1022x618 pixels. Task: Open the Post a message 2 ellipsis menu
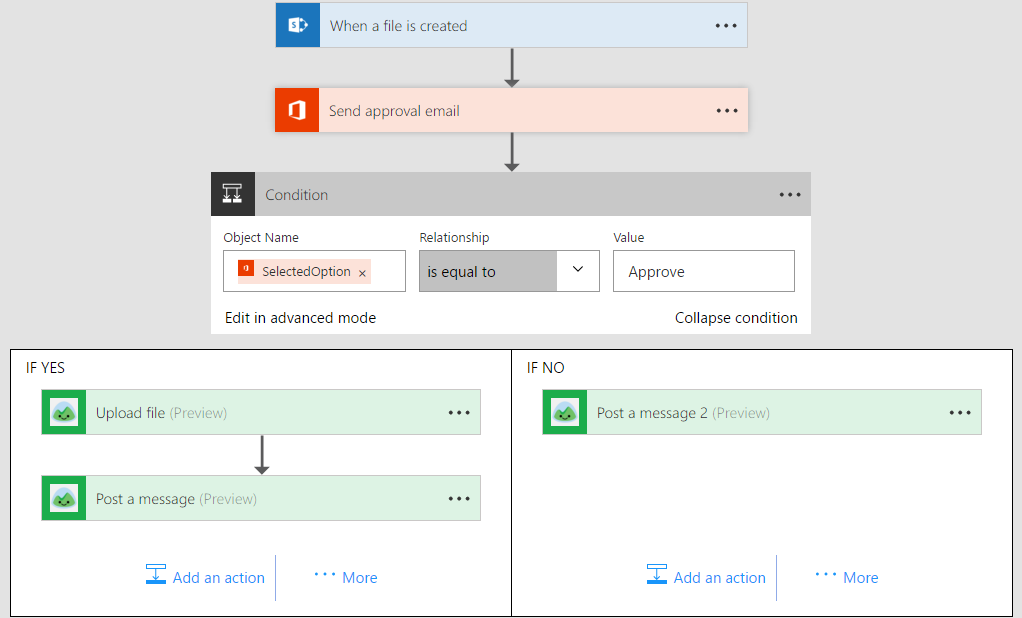pyautogui.click(x=960, y=413)
